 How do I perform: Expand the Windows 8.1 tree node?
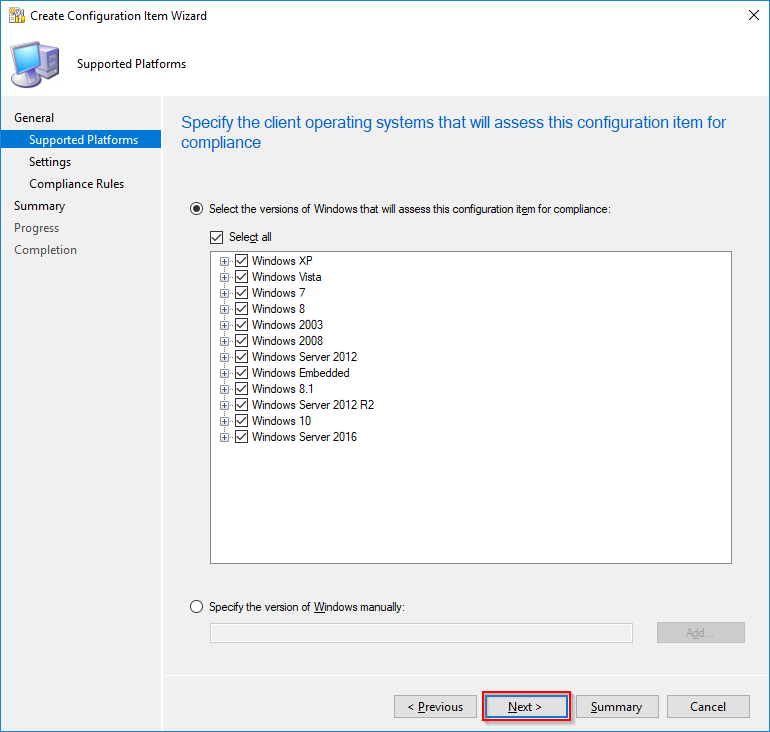tap(224, 389)
